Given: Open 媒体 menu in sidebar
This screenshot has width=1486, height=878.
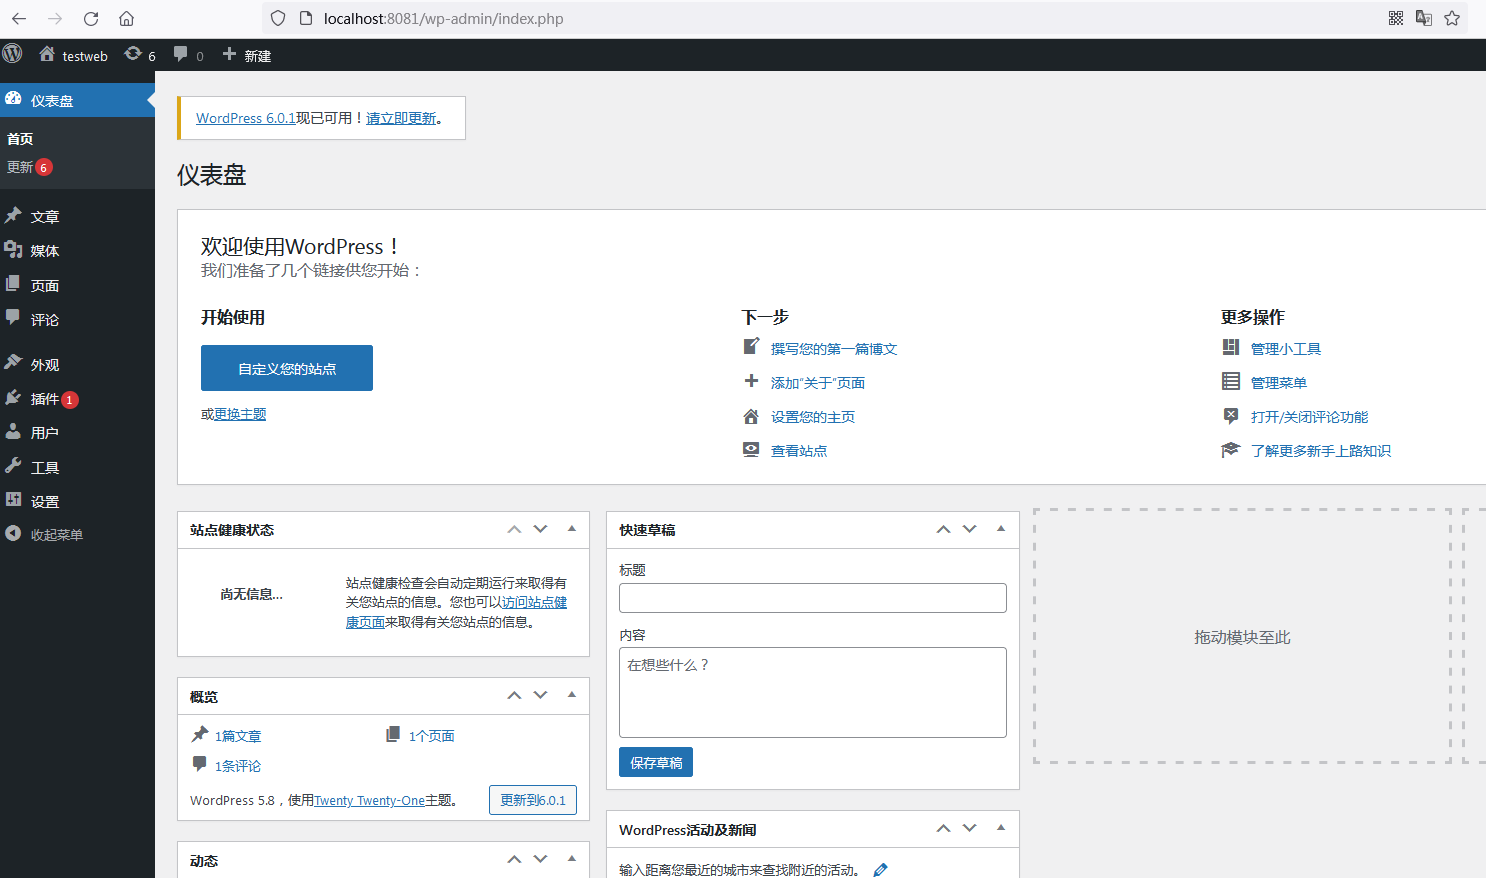Looking at the screenshot, I should (x=77, y=250).
